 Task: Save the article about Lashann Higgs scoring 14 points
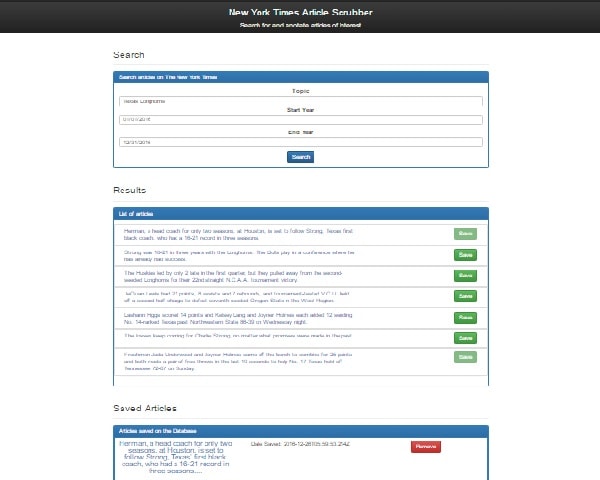465,318
